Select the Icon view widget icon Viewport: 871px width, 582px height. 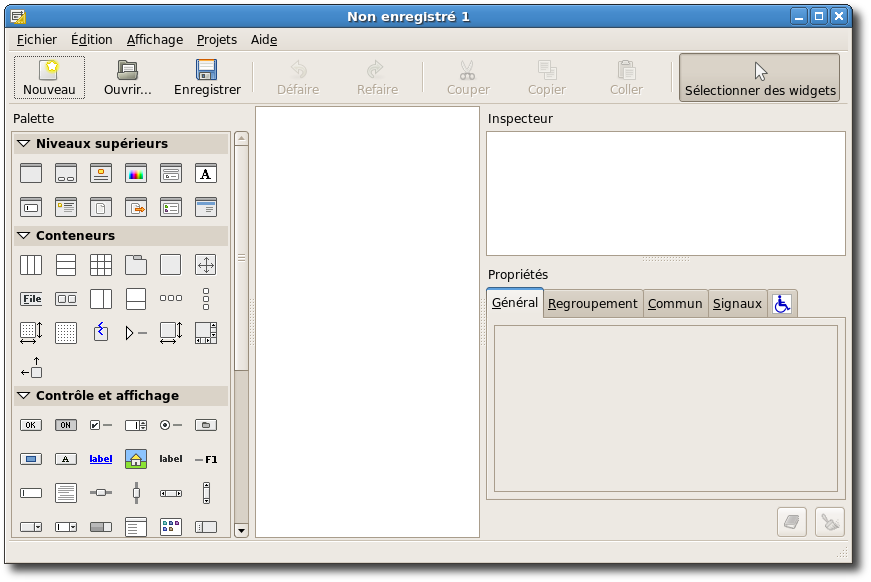[171, 526]
